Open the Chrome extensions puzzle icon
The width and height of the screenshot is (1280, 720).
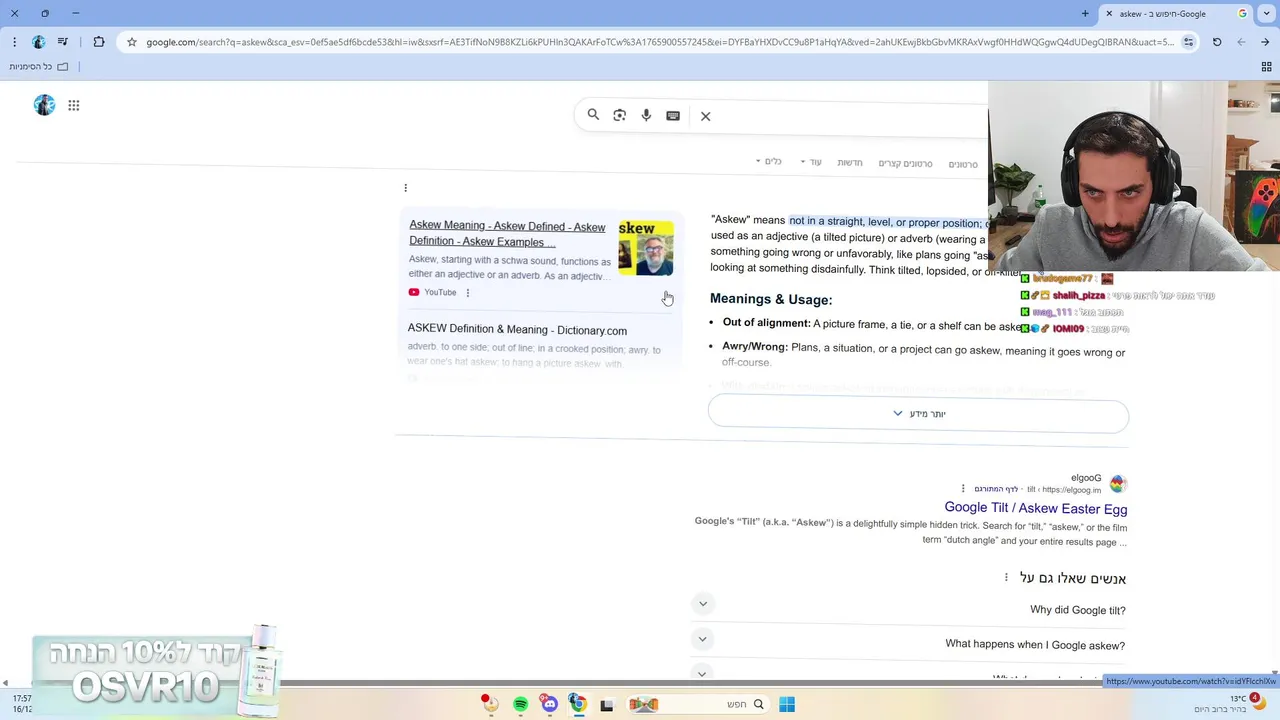99,42
